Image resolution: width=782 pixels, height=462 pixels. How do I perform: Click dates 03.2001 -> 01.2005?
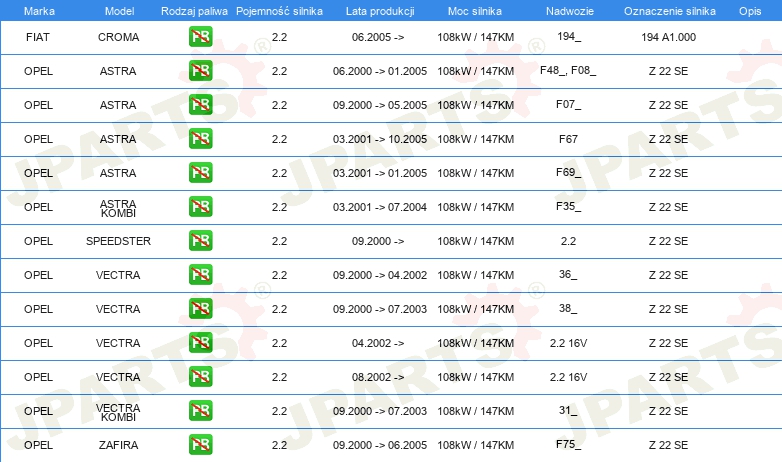tap(380, 173)
